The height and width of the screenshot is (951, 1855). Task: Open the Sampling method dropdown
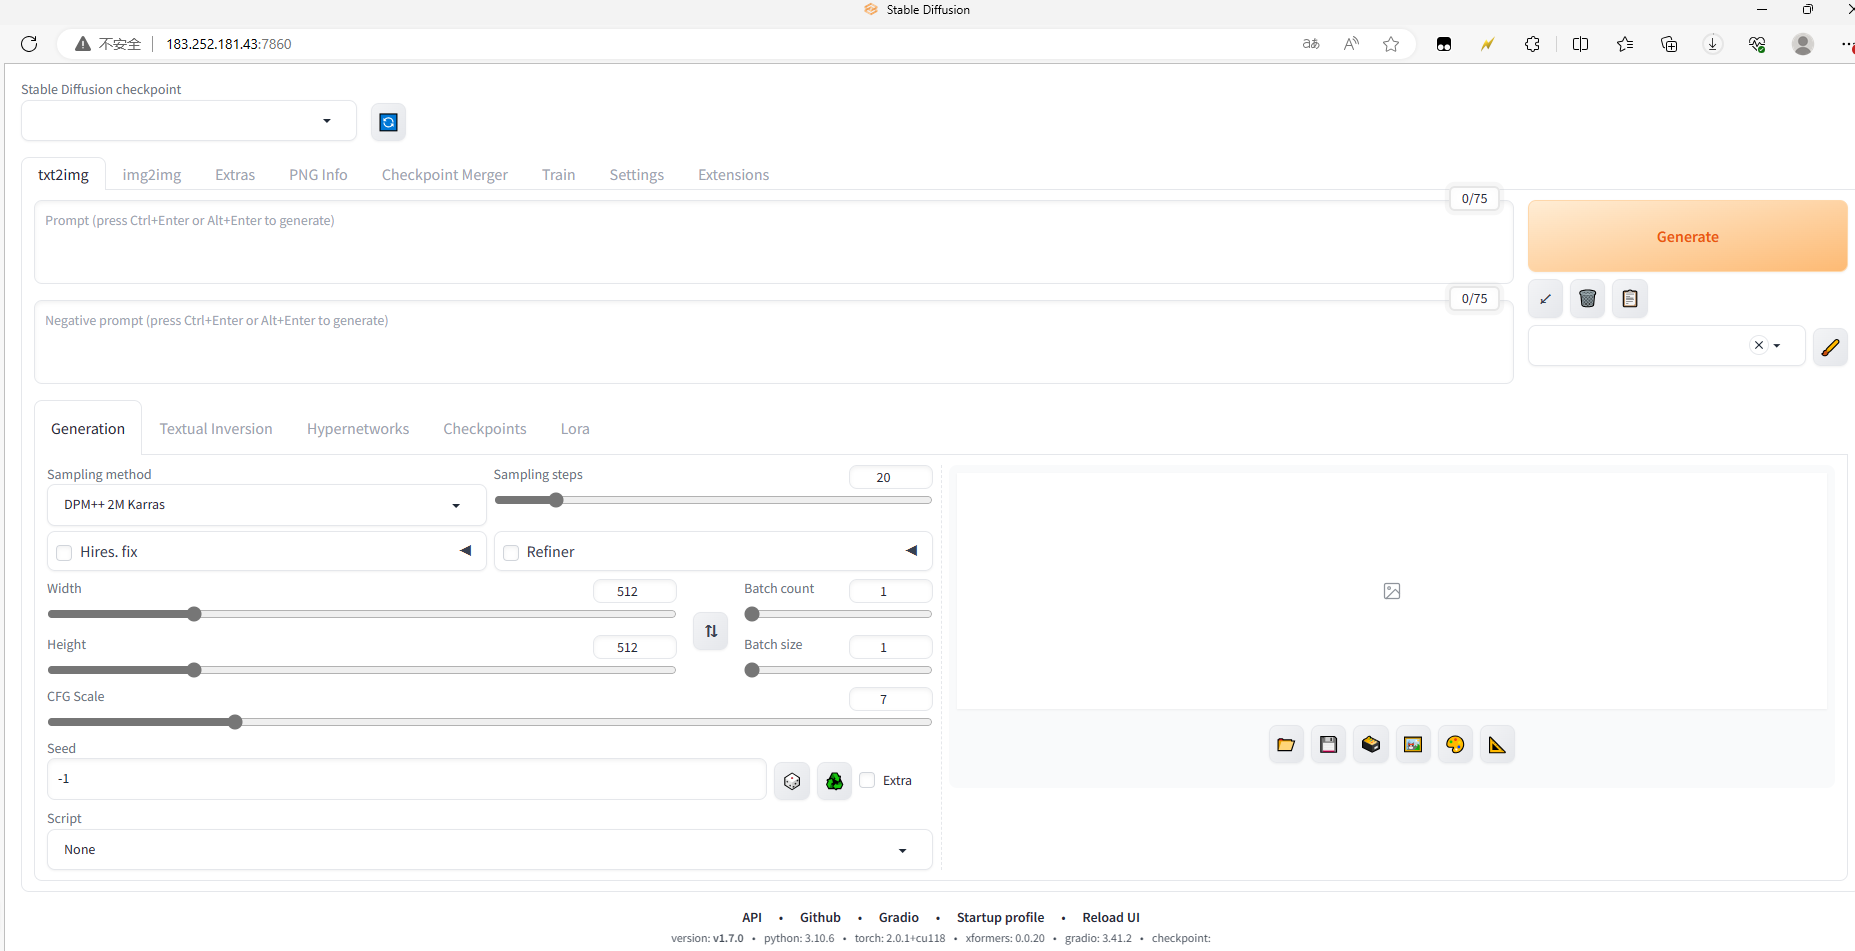click(x=266, y=505)
